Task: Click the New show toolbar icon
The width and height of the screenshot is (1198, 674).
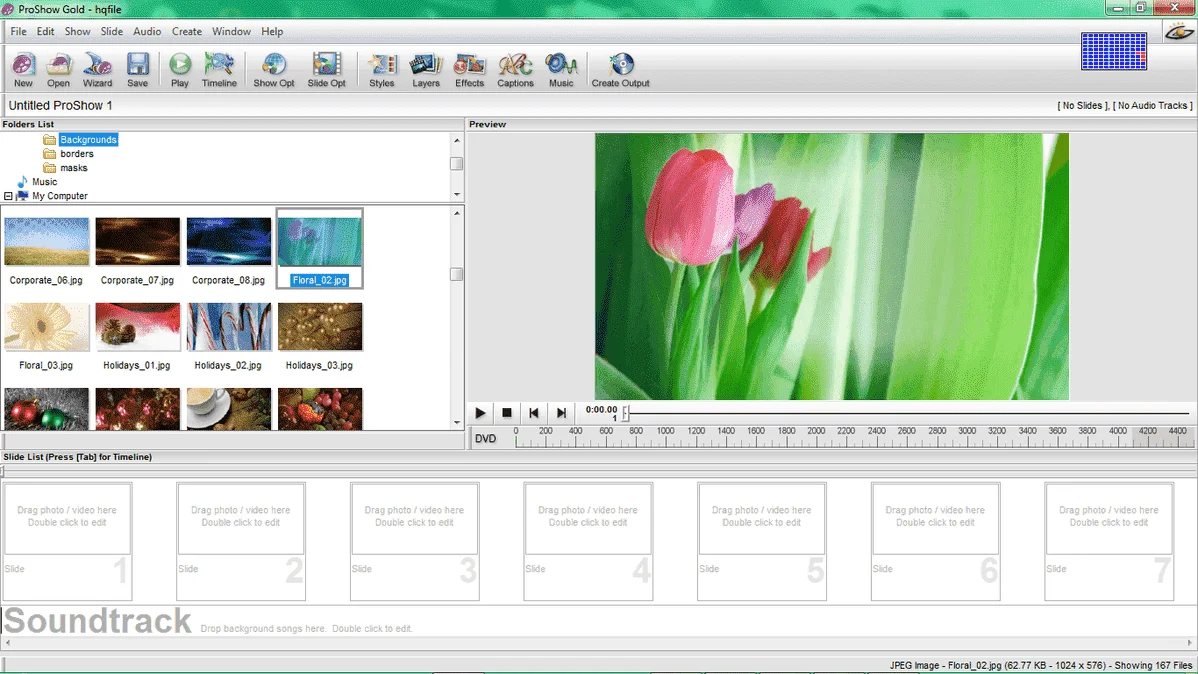Action: coord(23,70)
